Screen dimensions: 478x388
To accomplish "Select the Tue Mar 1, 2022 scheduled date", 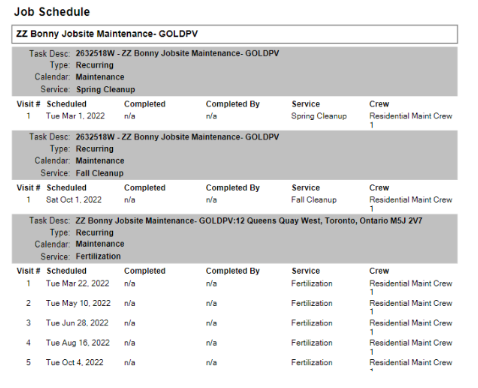I will pyautogui.click(x=75, y=116).
